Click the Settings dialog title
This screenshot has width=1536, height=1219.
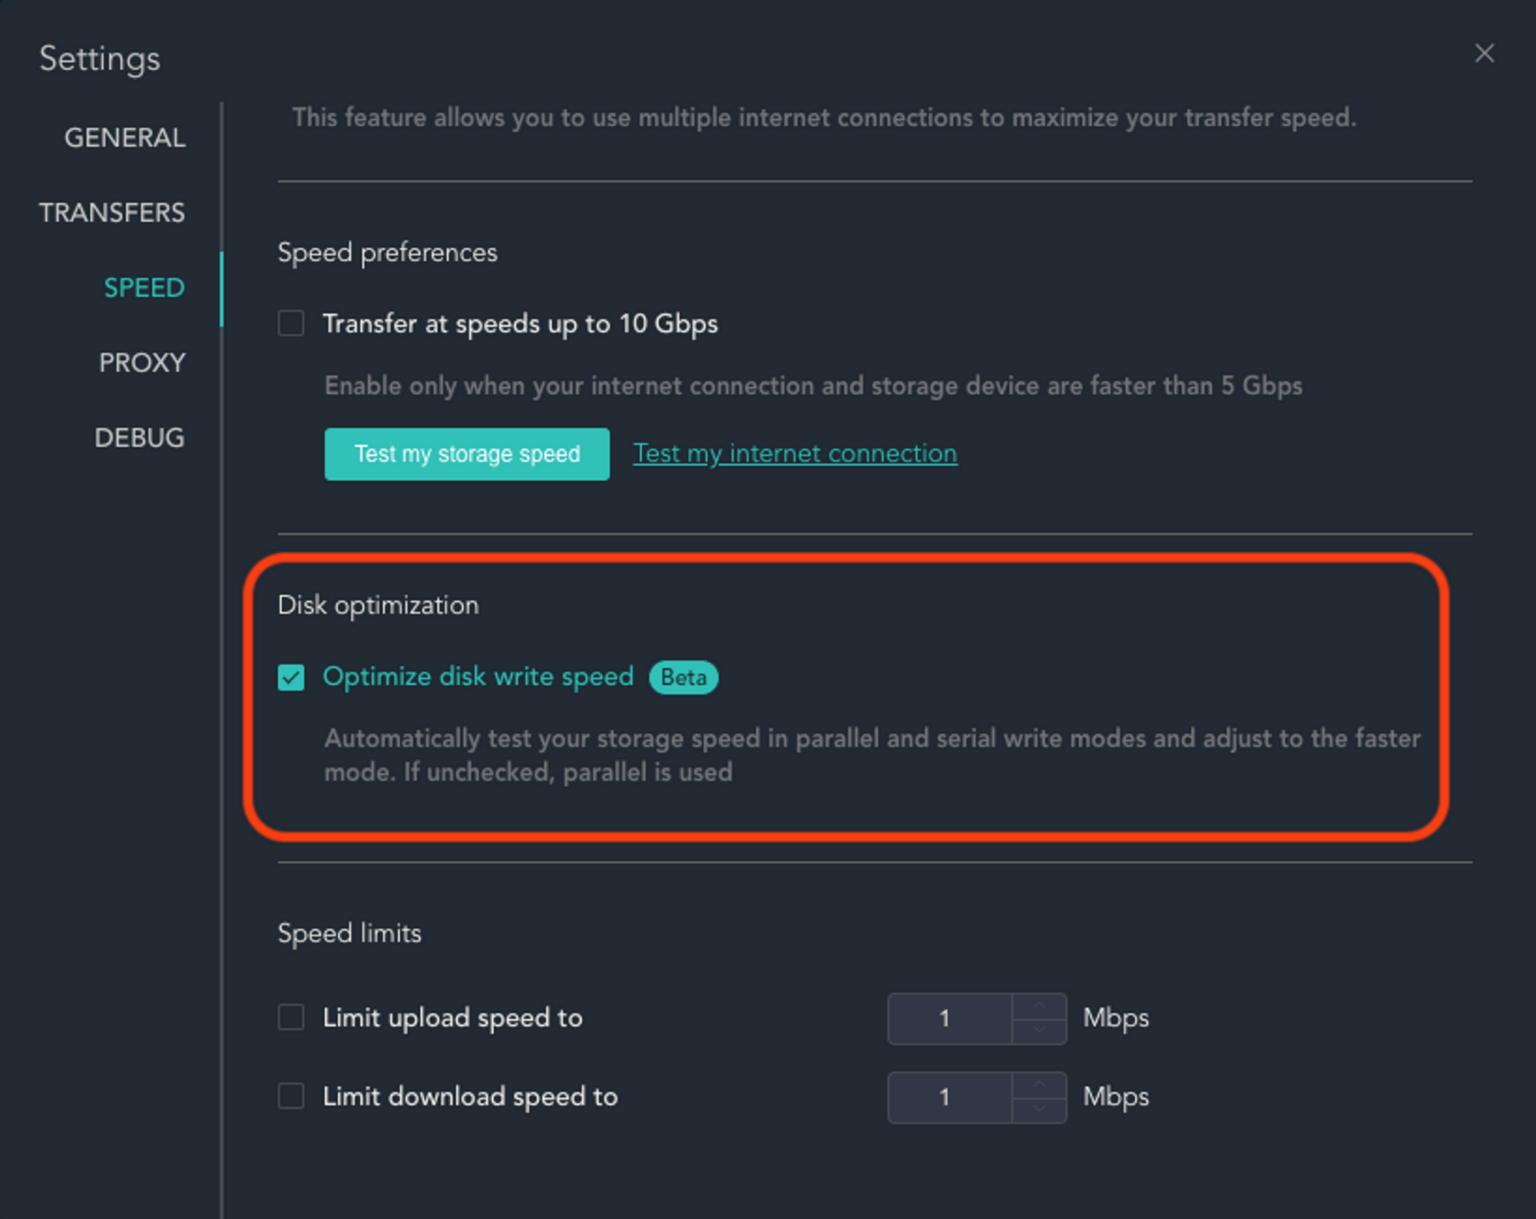point(99,59)
